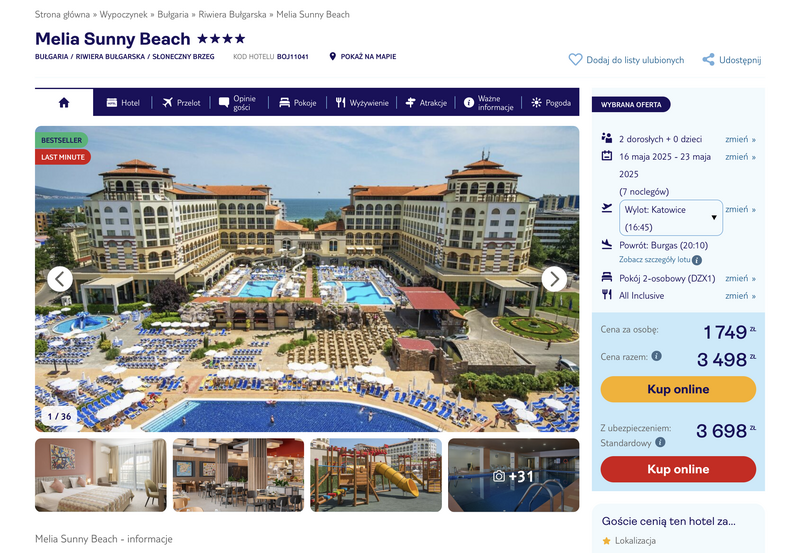
Task: Show previous photo with left arrow
Action: click(x=60, y=279)
